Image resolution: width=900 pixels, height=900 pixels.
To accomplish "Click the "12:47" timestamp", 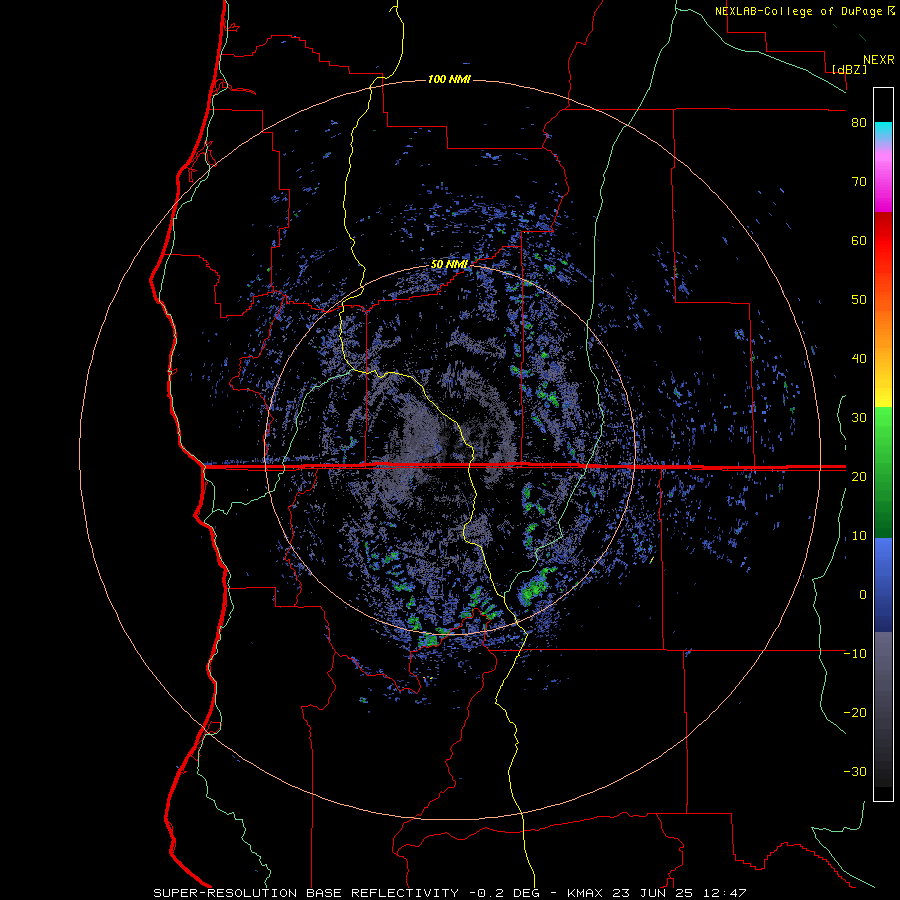I will coord(724,893).
